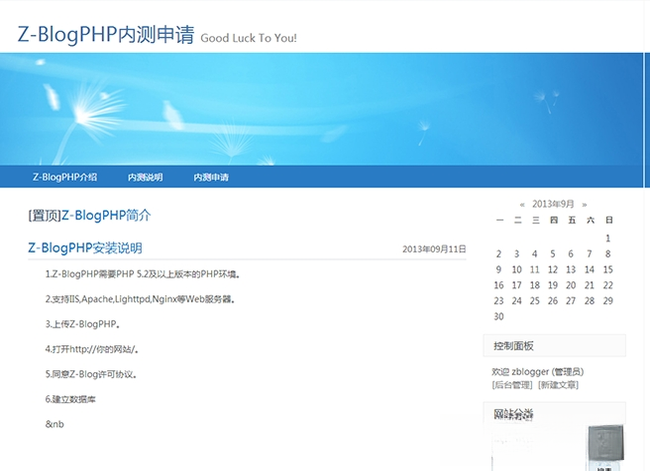Click the step 6.建立数据库

(x=70, y=399)
